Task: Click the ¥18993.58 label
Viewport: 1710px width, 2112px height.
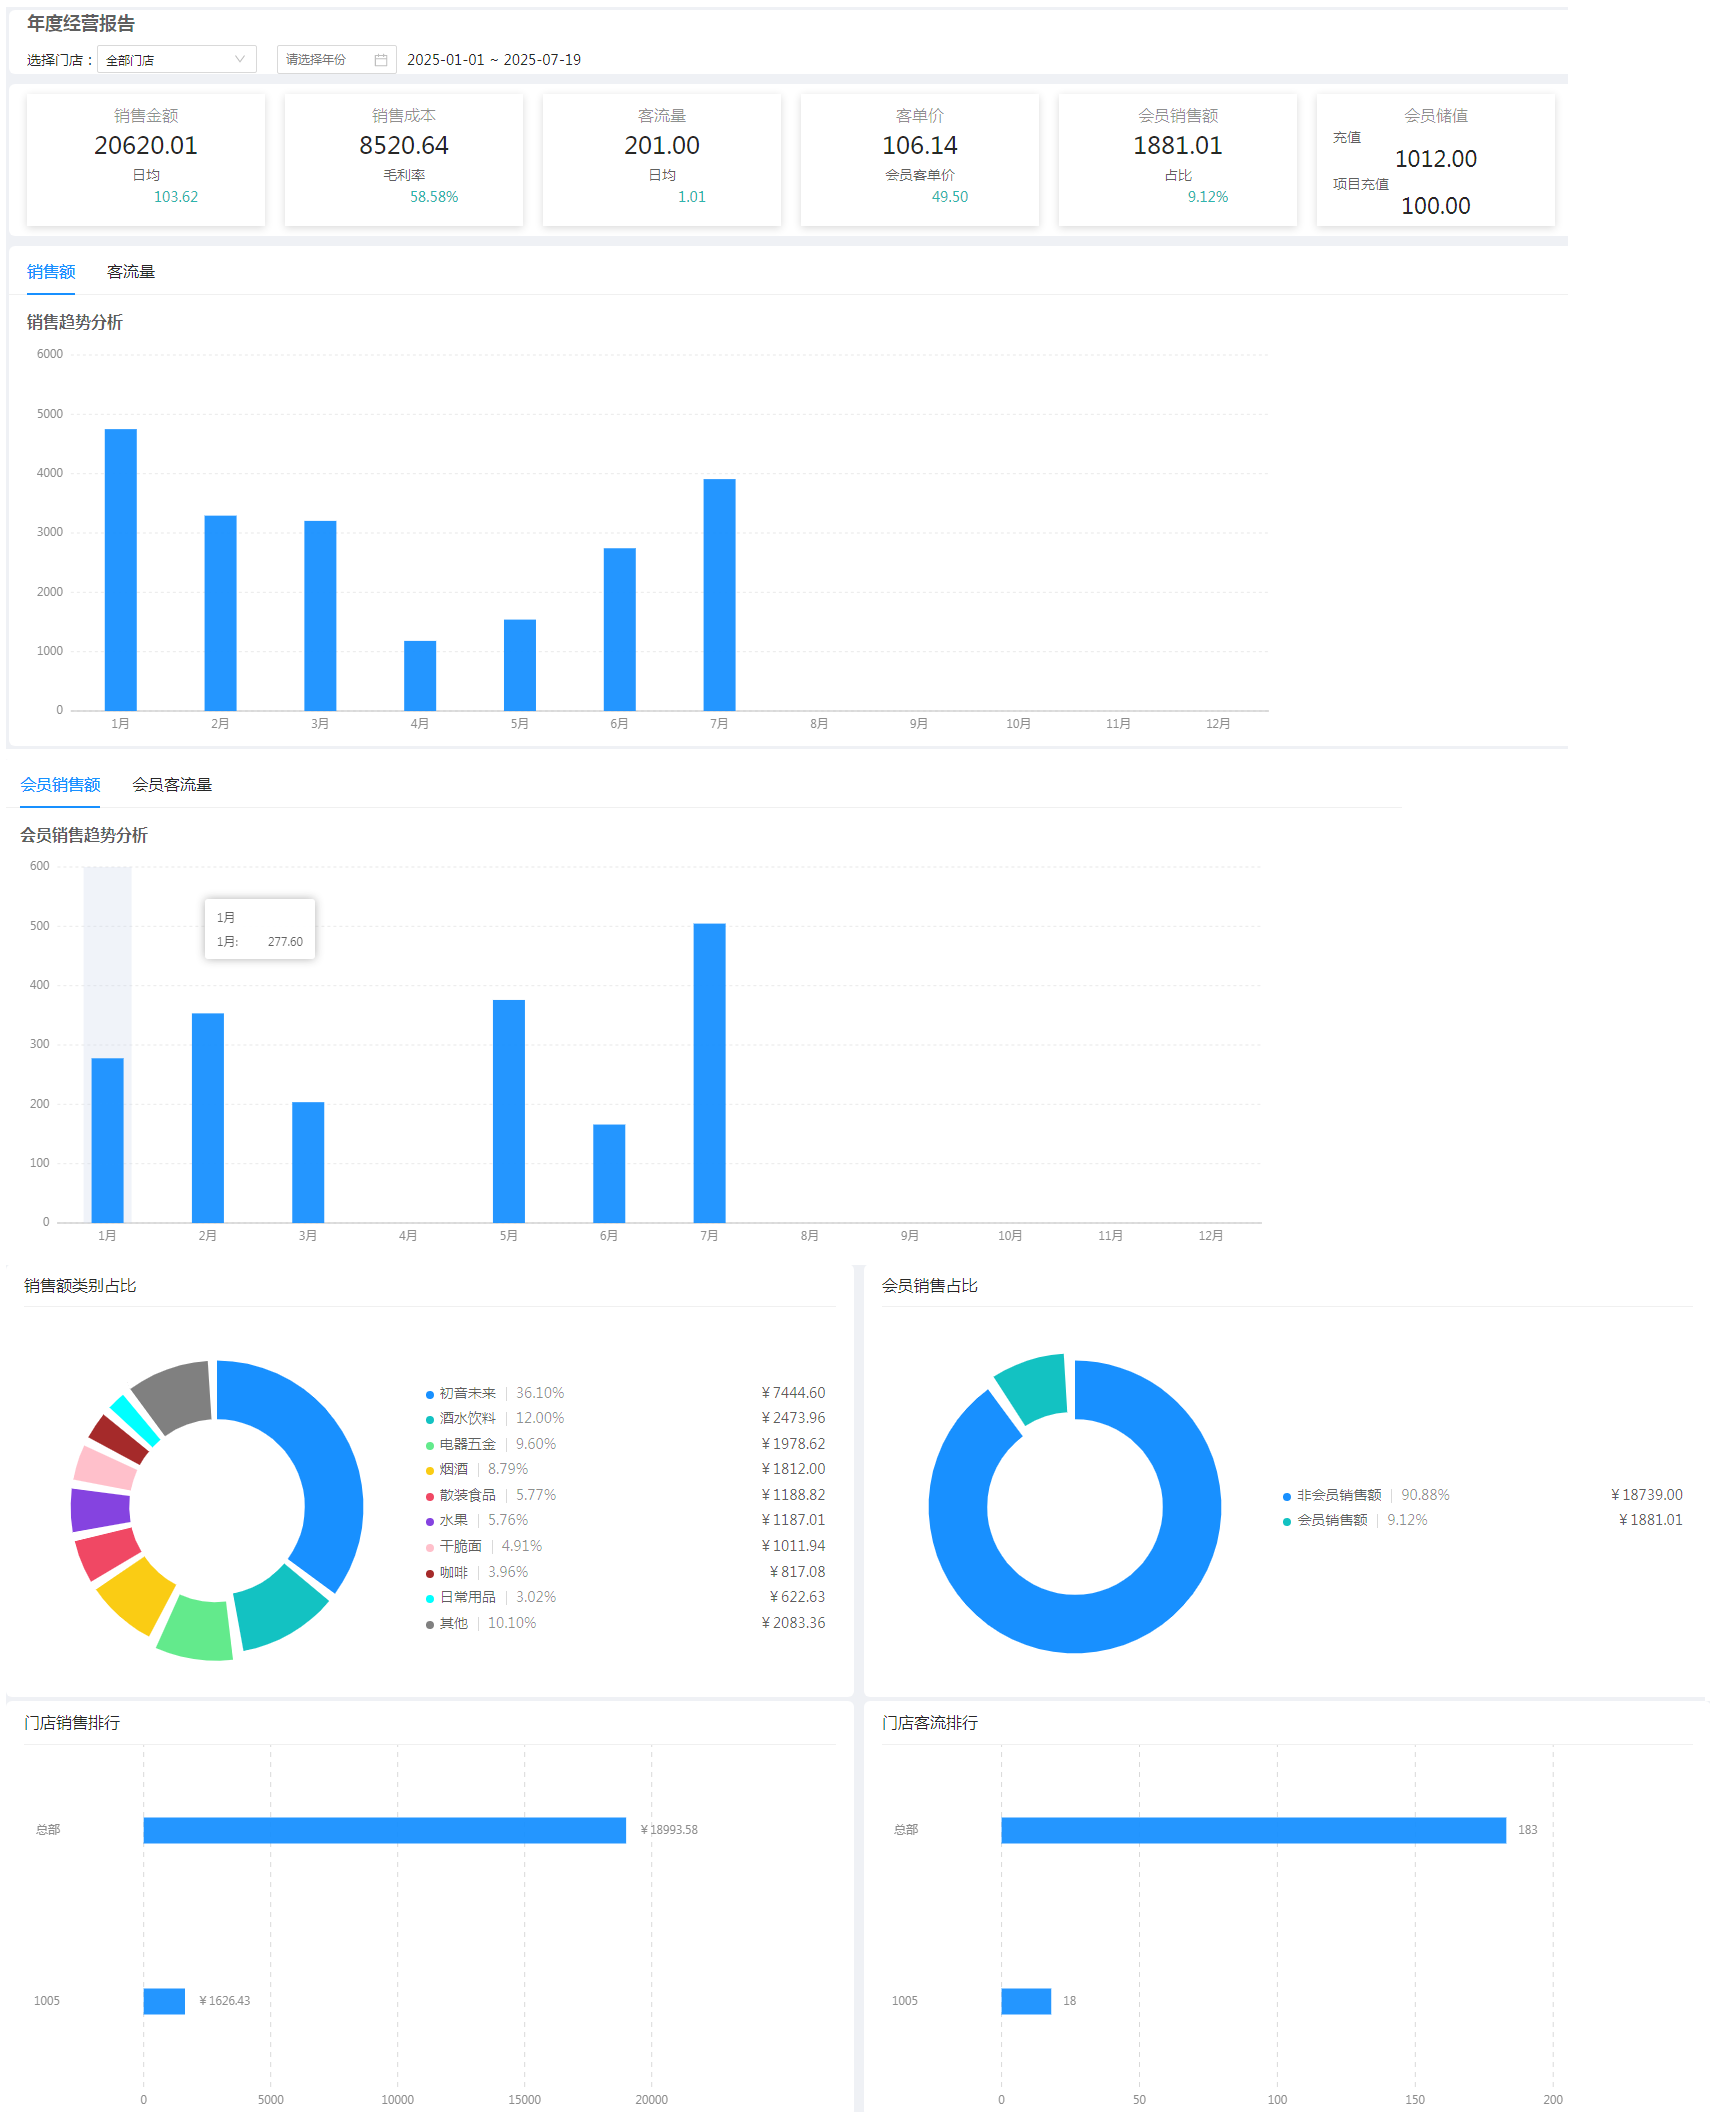Action: (669, 1830)
